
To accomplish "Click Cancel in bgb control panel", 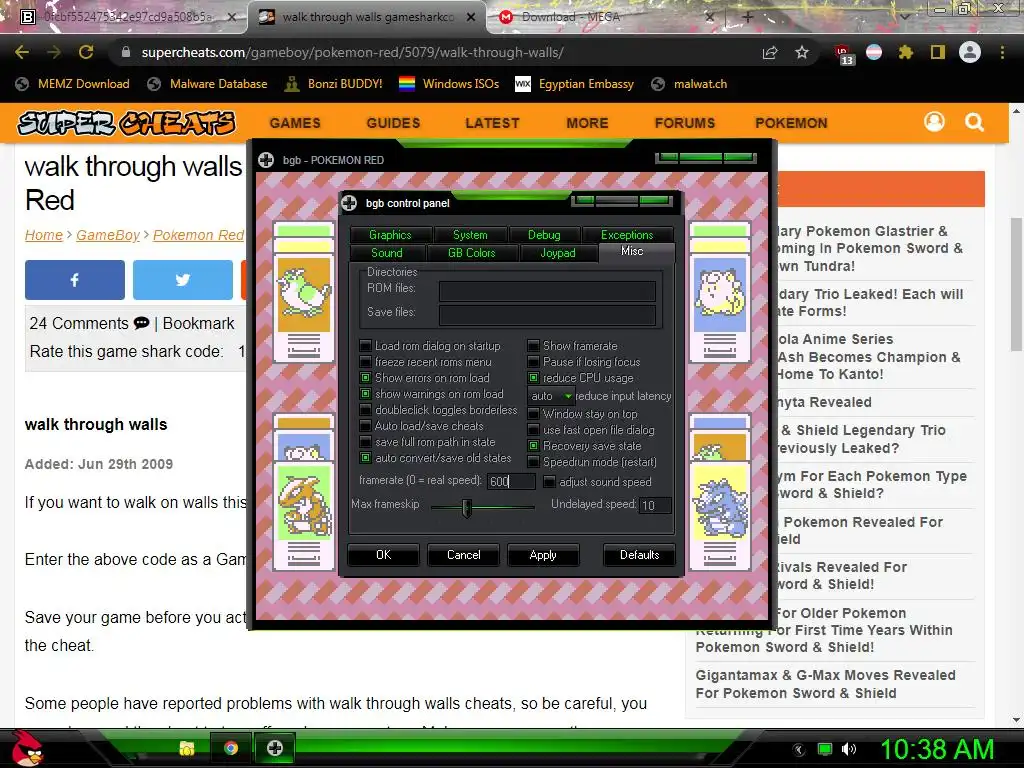I will coord(464,555).
